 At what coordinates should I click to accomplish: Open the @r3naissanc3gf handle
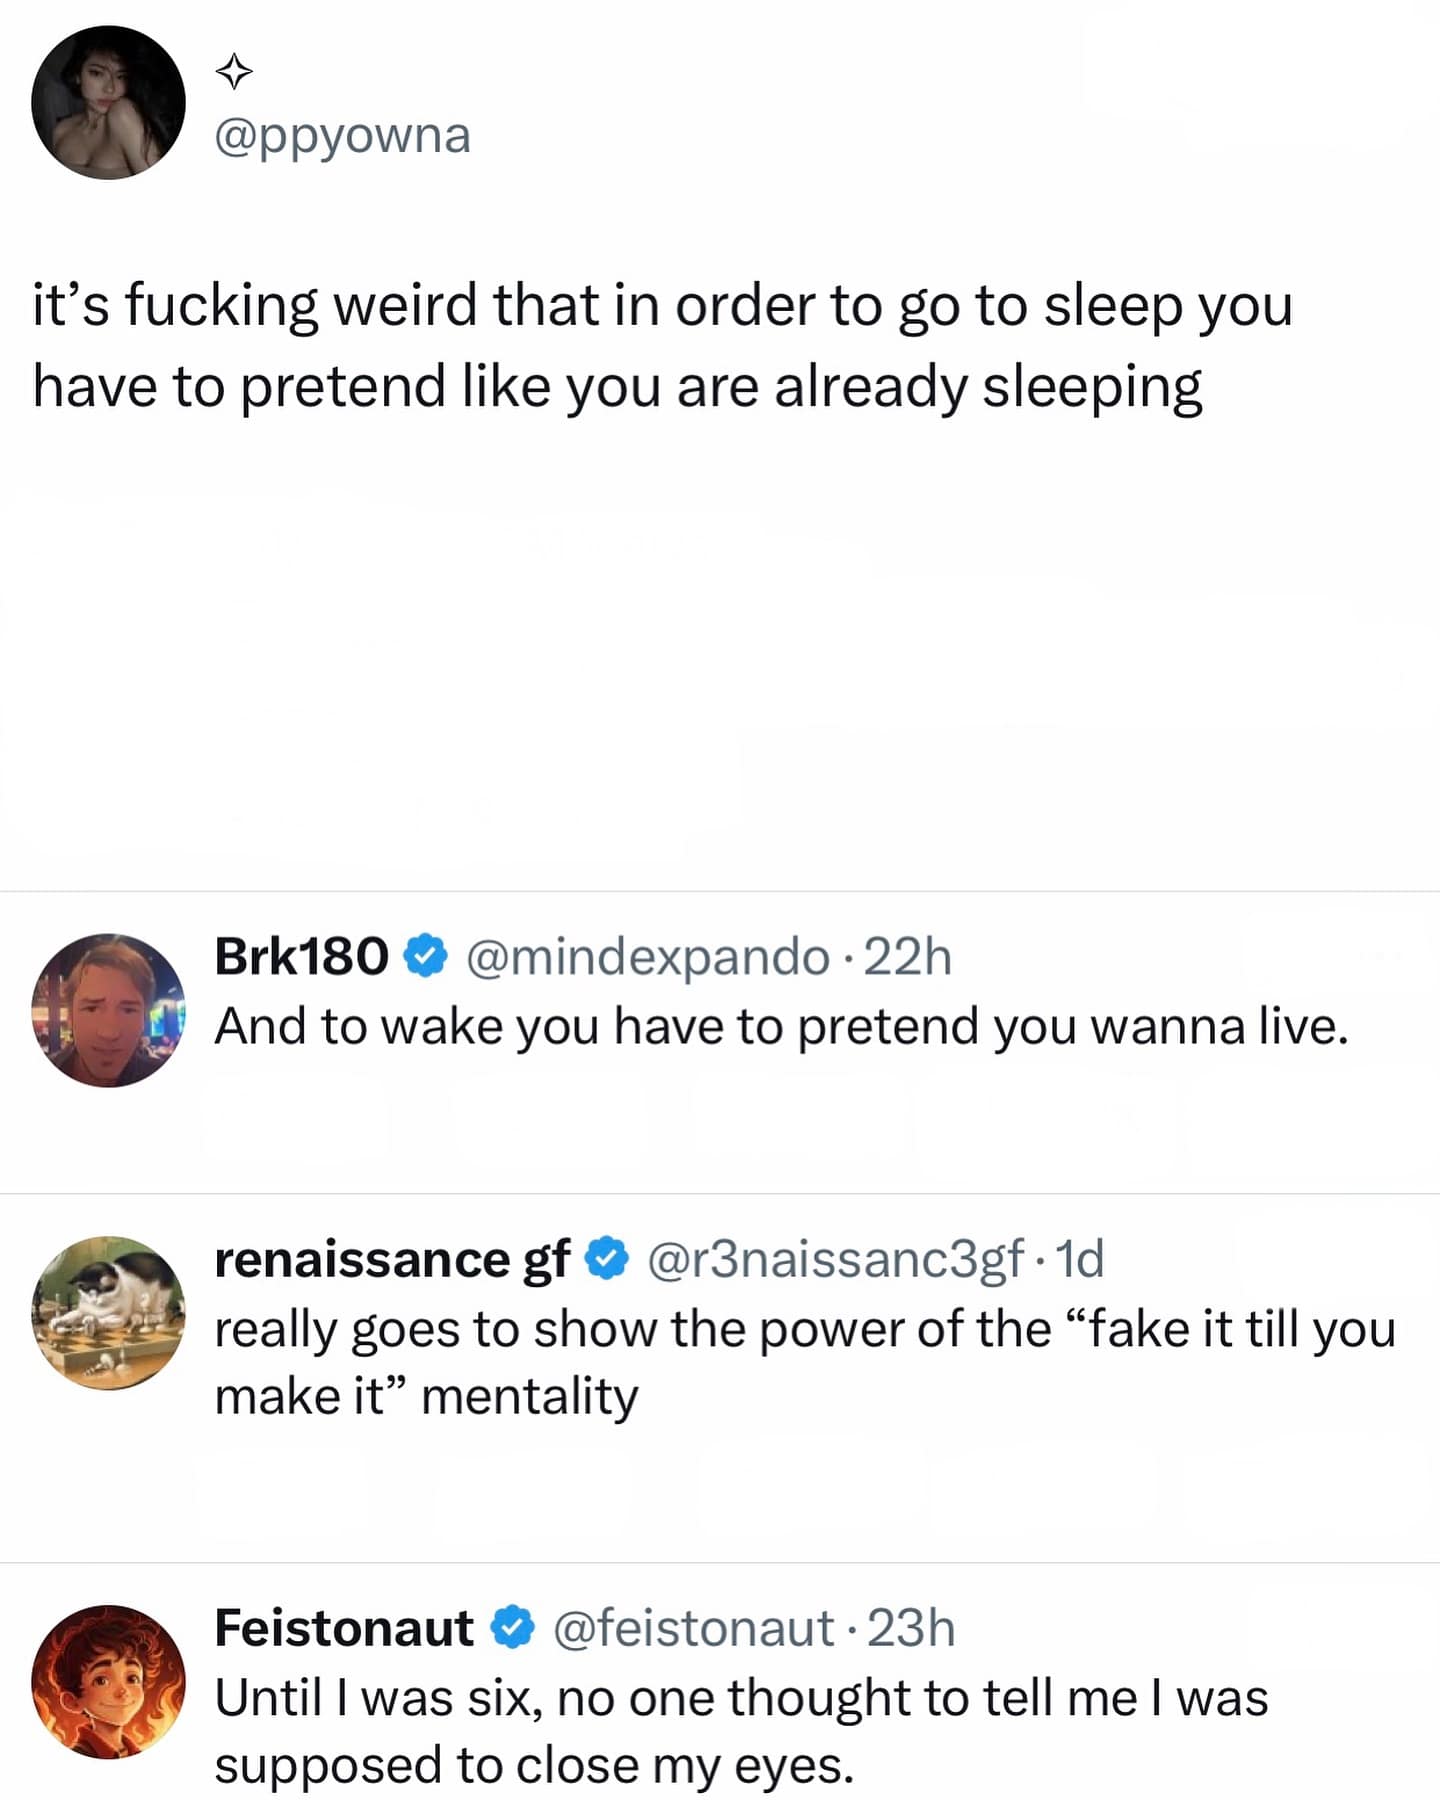tap(836, 1259)
